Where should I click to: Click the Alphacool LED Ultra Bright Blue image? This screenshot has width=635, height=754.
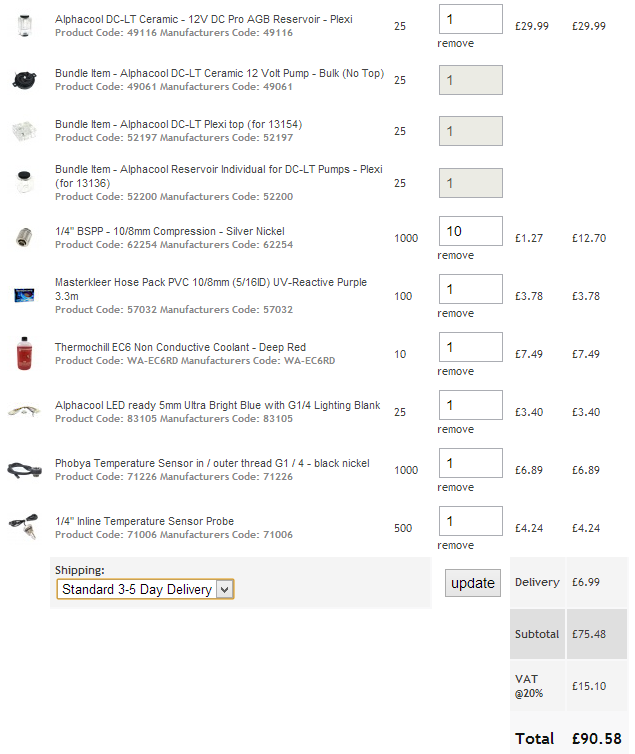coord(24,411)
